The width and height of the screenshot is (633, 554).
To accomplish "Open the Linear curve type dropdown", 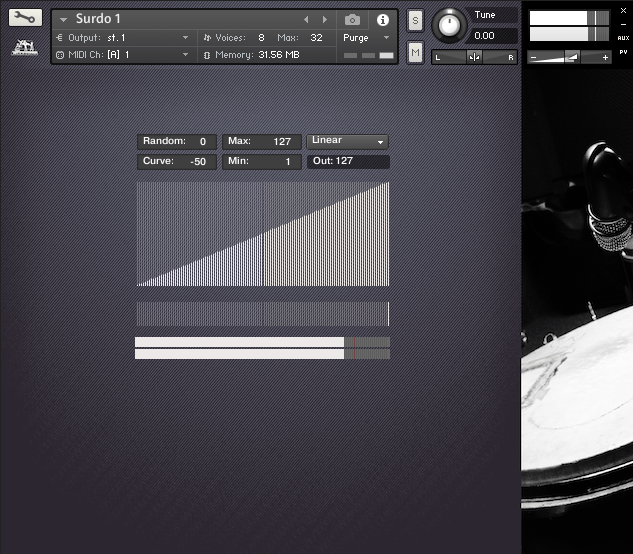I will 348,141.
